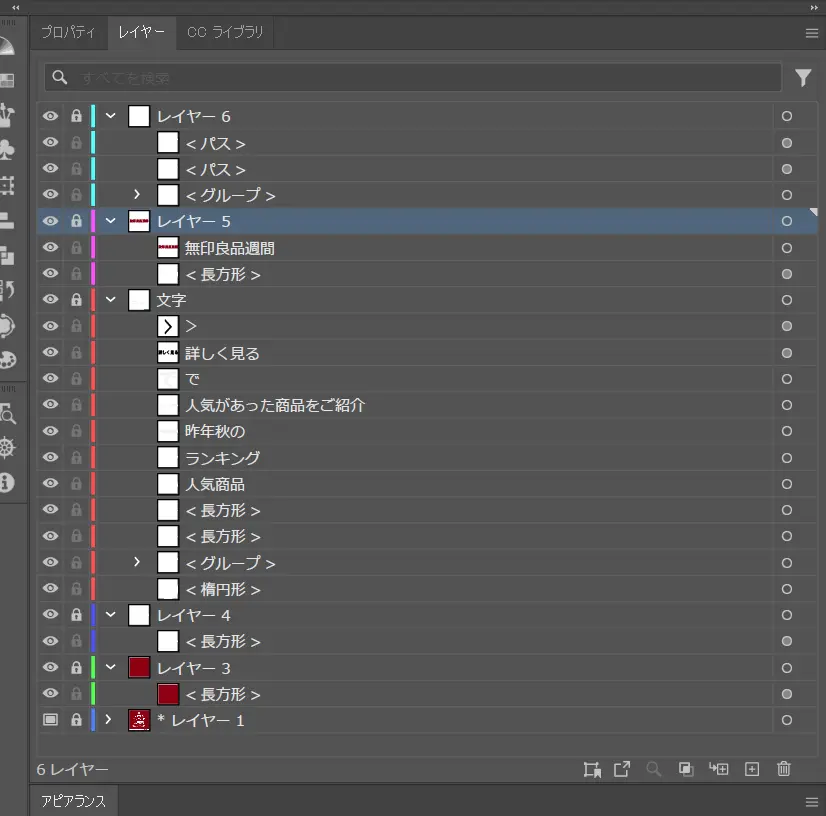826x816 pixels.
Task: Toggle visibility of 詳しく見る item
Action: 50,353
